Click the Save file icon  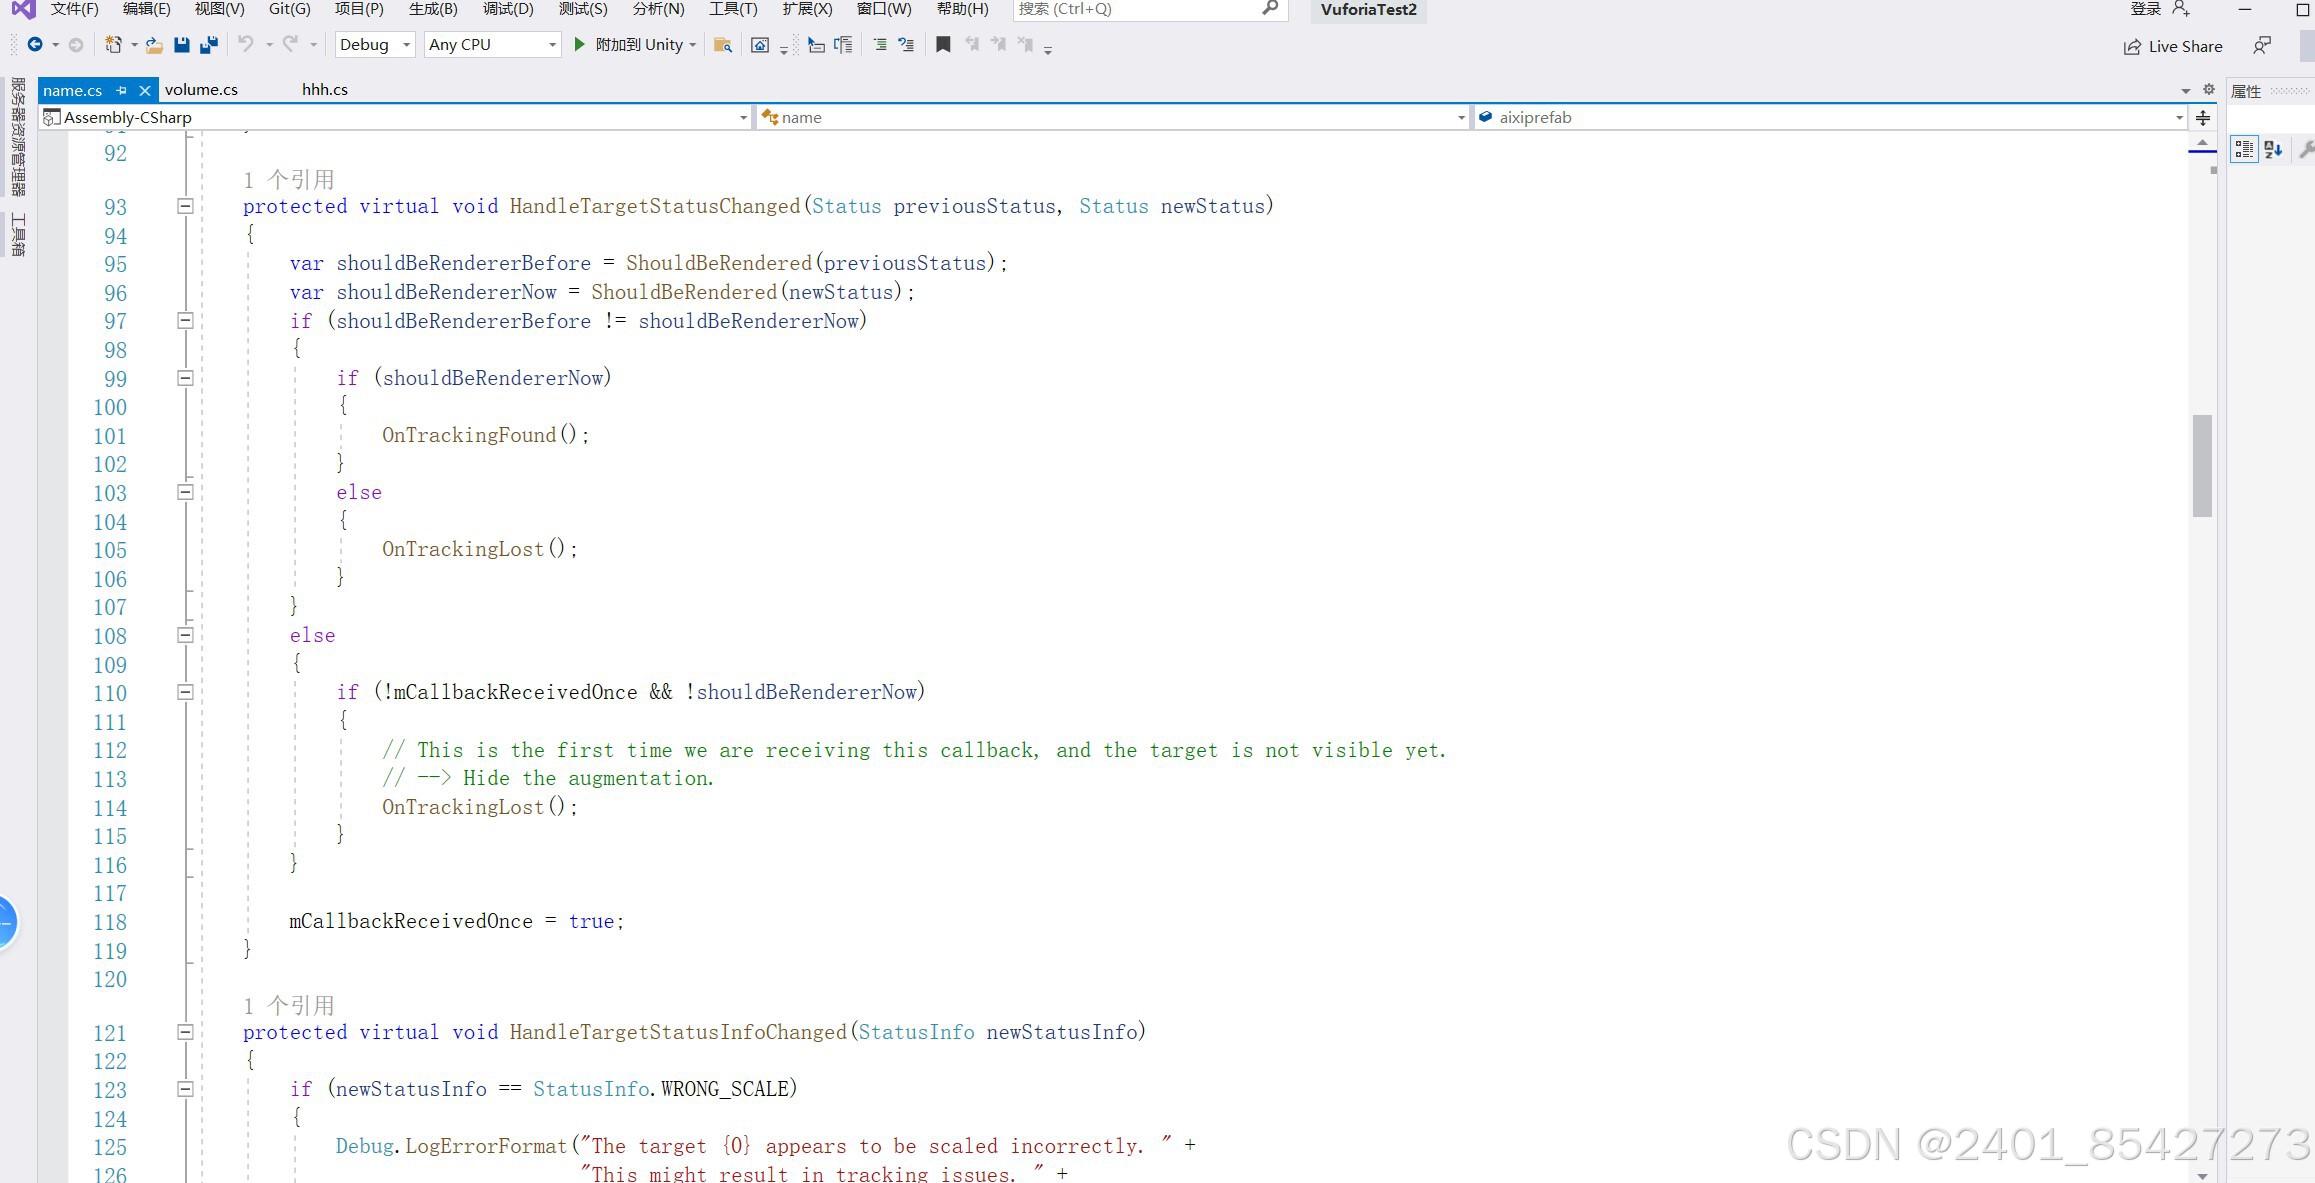click(181, 45)
